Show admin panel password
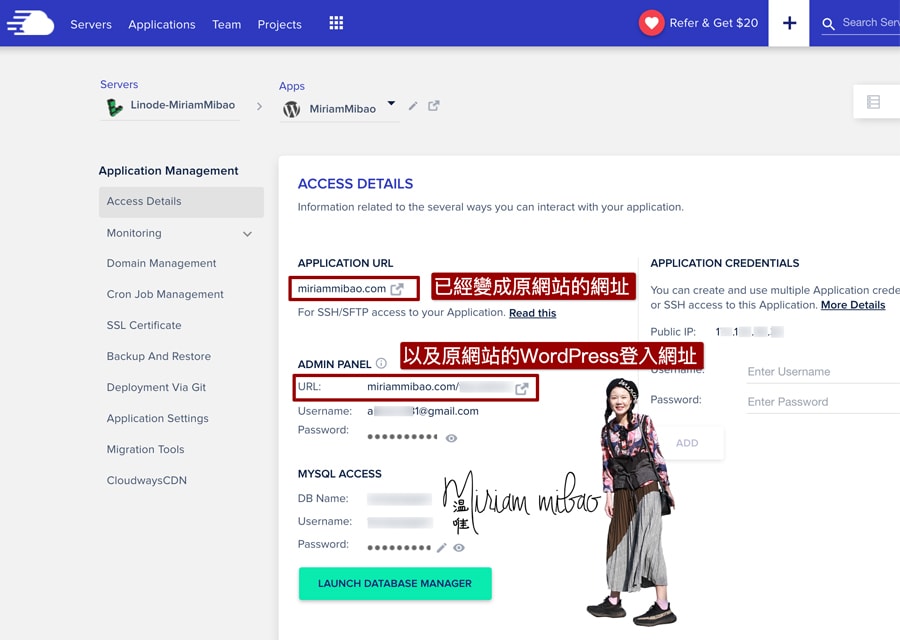Image resolution: width=900 pixels, height=640 pixels. pos(451,438)
